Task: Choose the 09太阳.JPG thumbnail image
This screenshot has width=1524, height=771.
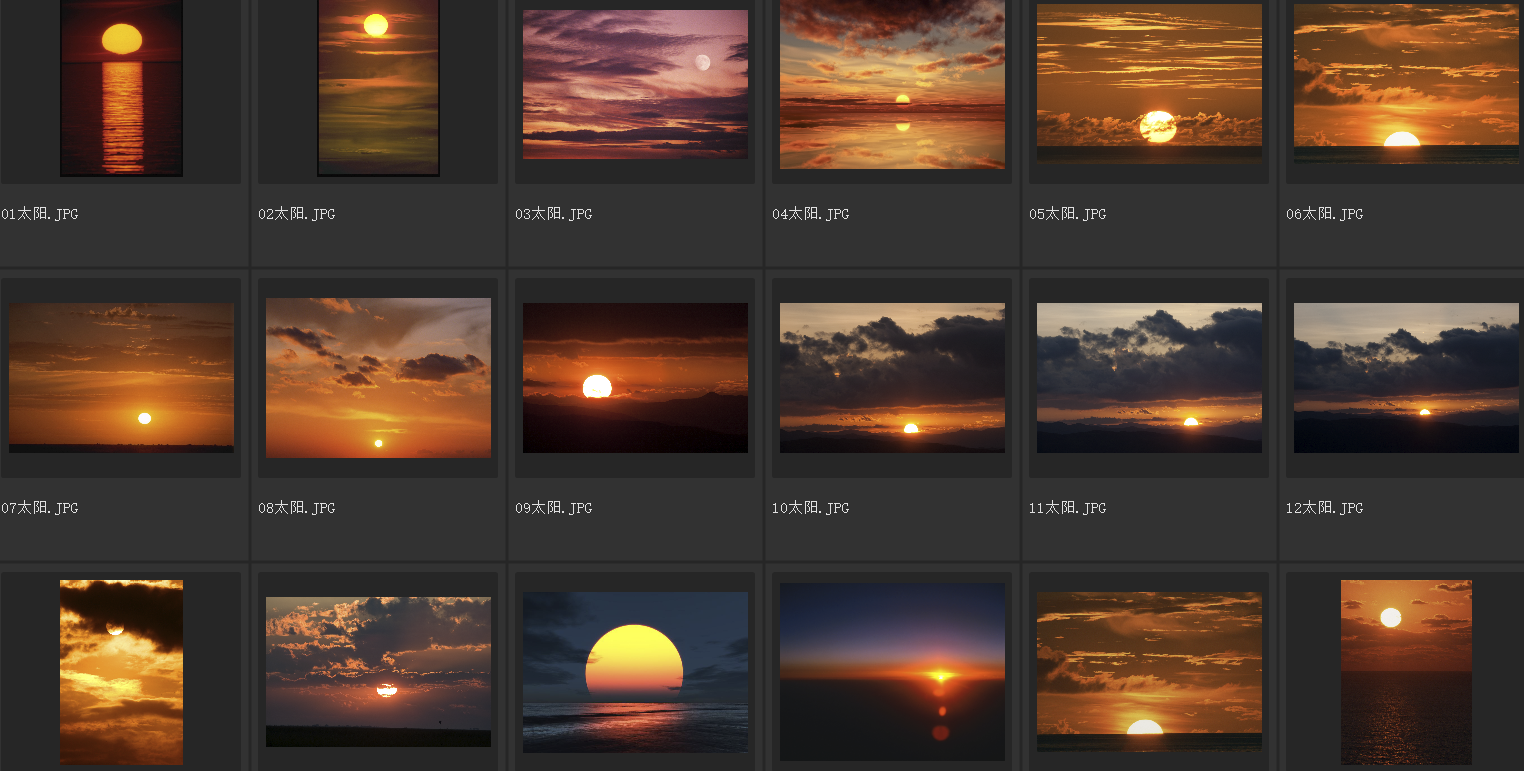Action: pyautogui.click(x=635, y=378)
